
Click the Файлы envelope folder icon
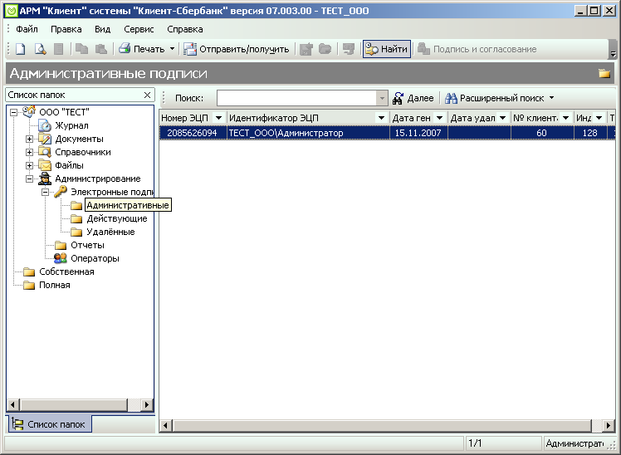click(45, 166)
